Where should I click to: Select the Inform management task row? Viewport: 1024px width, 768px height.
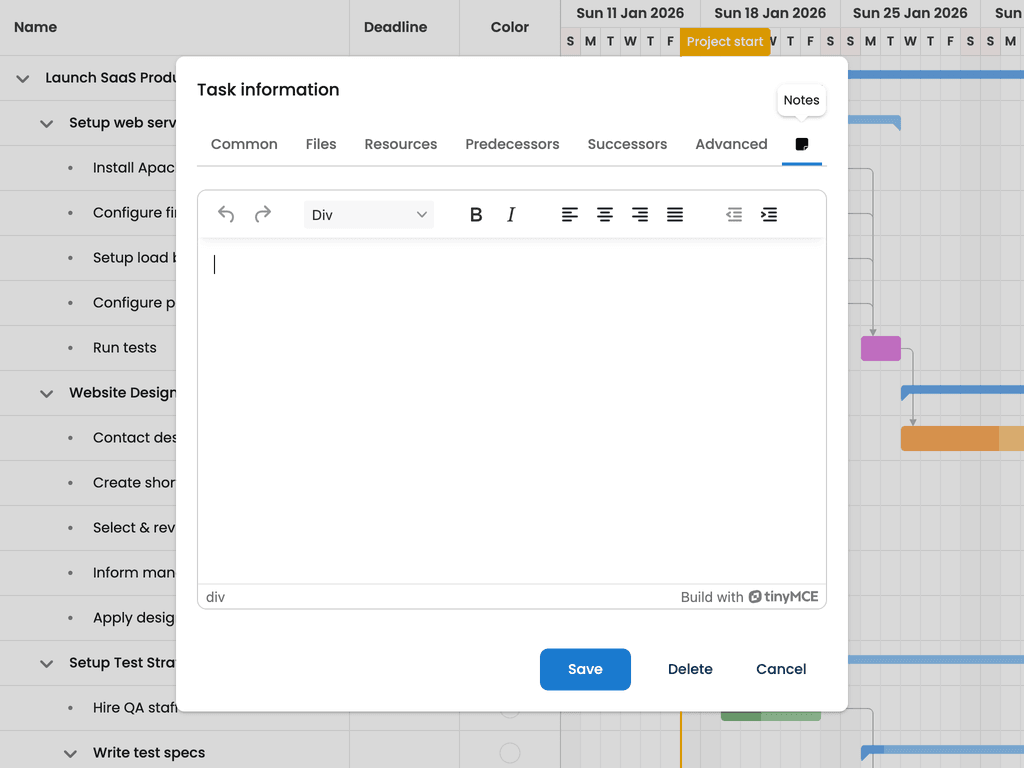(88, 573)
